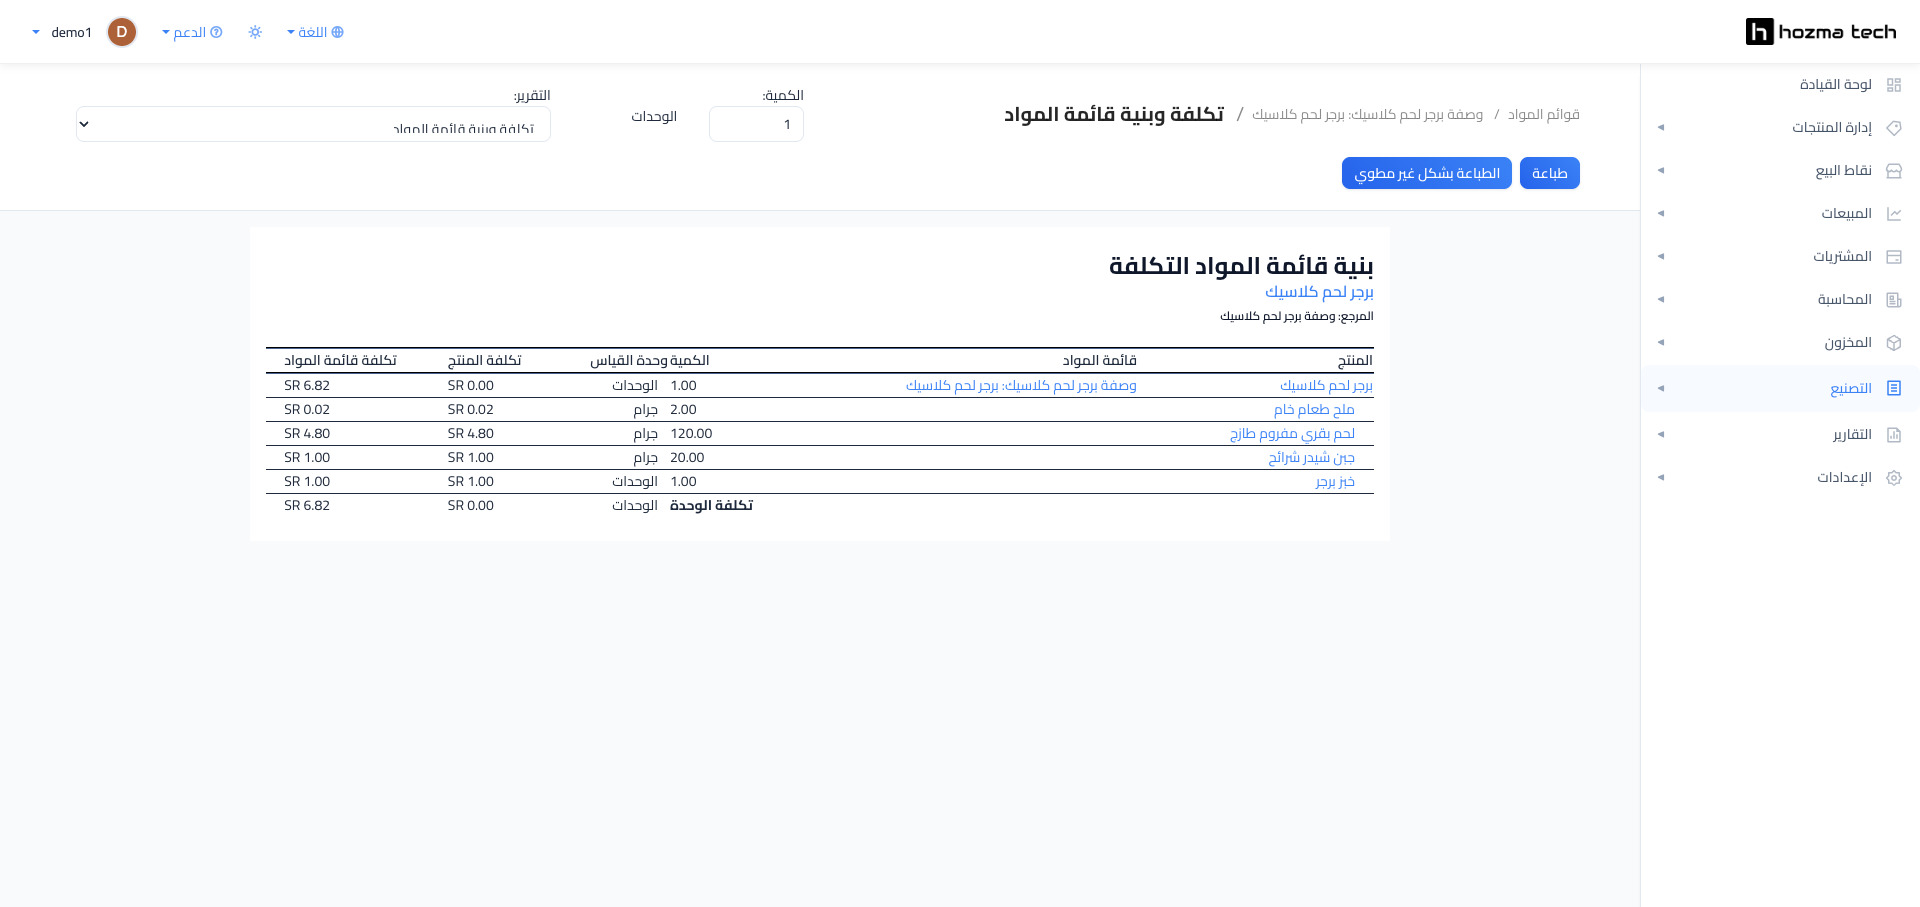Click the 20.00 quantity cell

tap(687, 458)
